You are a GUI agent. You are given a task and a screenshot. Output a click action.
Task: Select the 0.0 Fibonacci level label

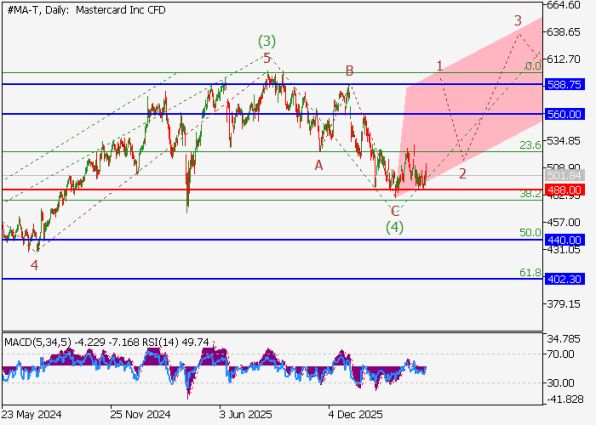tap(533, 66)
